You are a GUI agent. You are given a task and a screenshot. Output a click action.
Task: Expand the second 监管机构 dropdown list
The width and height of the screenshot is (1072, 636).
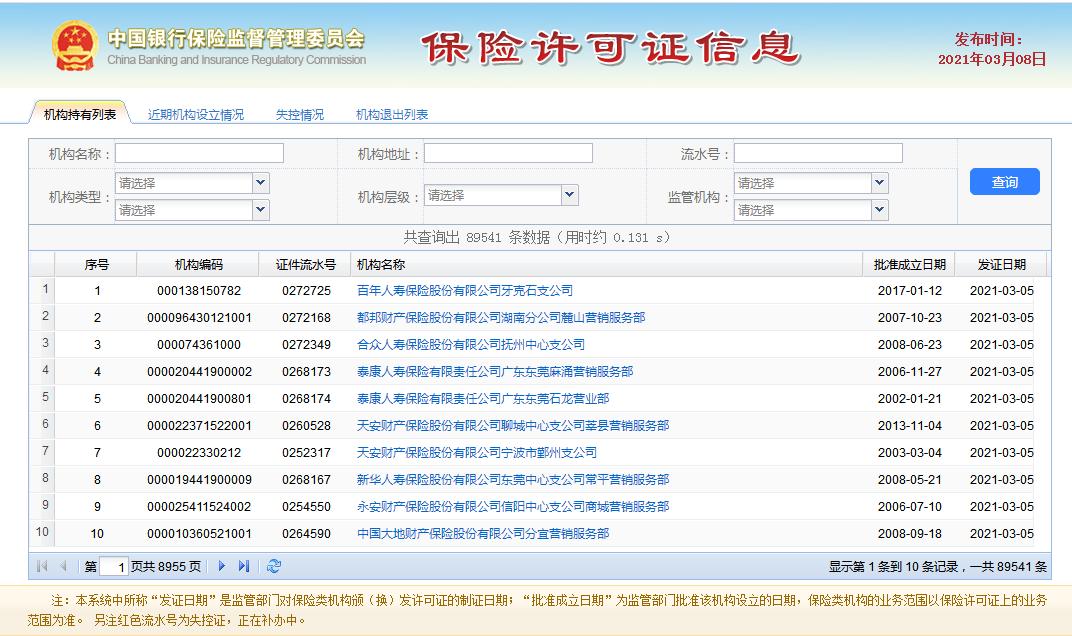[x=808, y=210]
